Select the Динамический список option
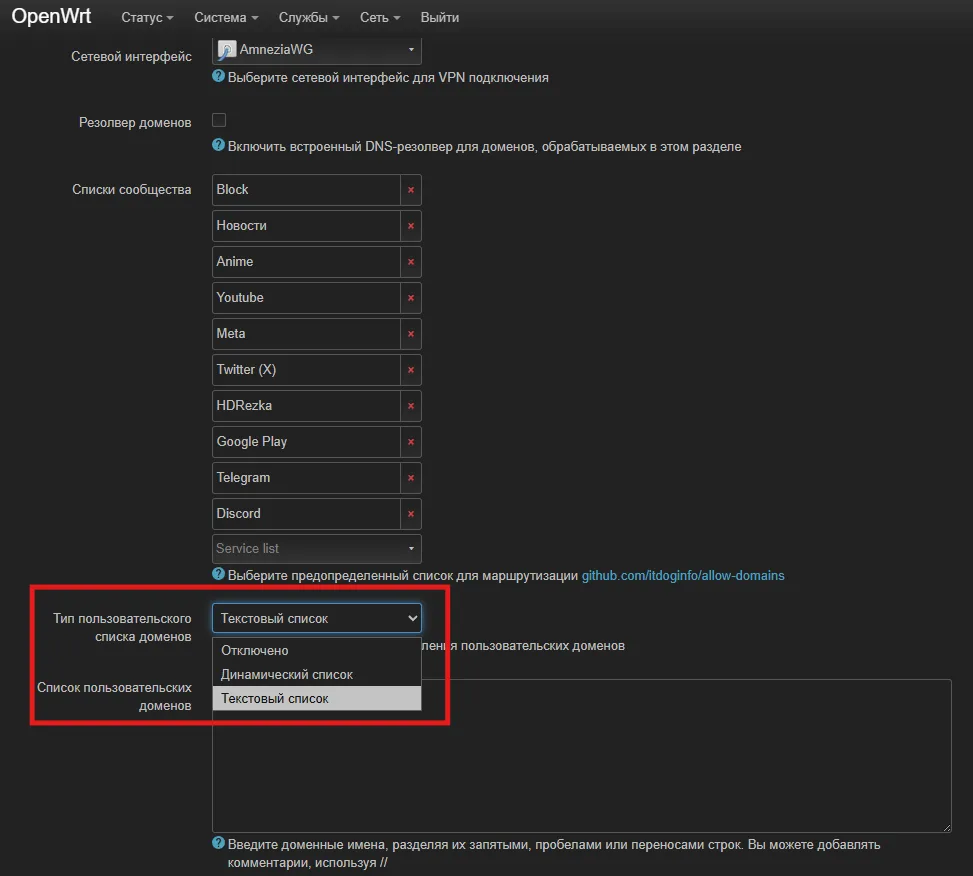The width and height of the screenshot is (973, 876). [316, 674]
